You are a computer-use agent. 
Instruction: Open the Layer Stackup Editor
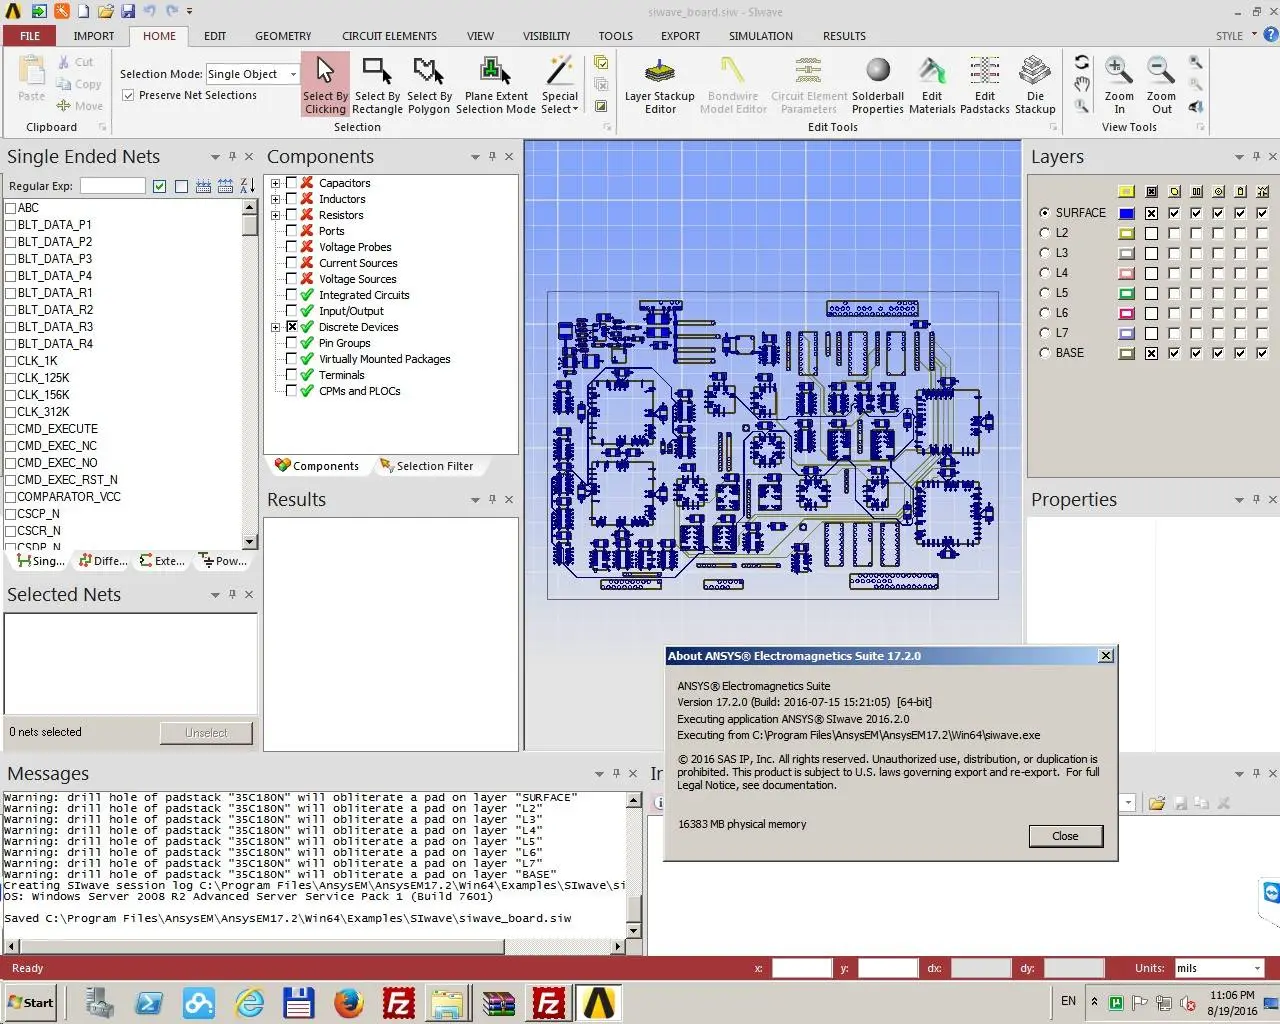[x=659, y=85]
